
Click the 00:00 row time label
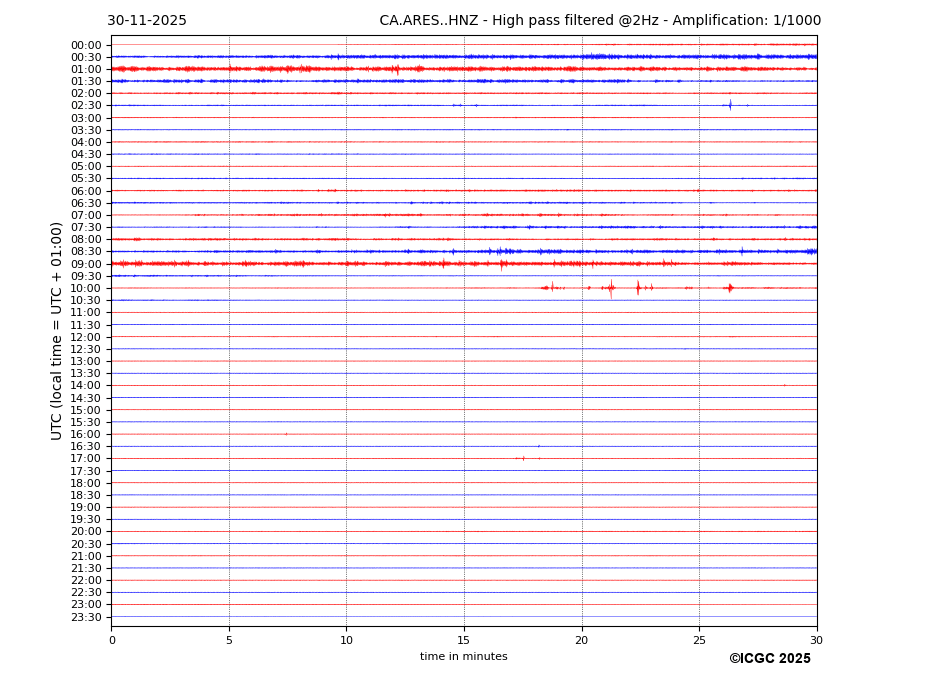click(86, 45)
